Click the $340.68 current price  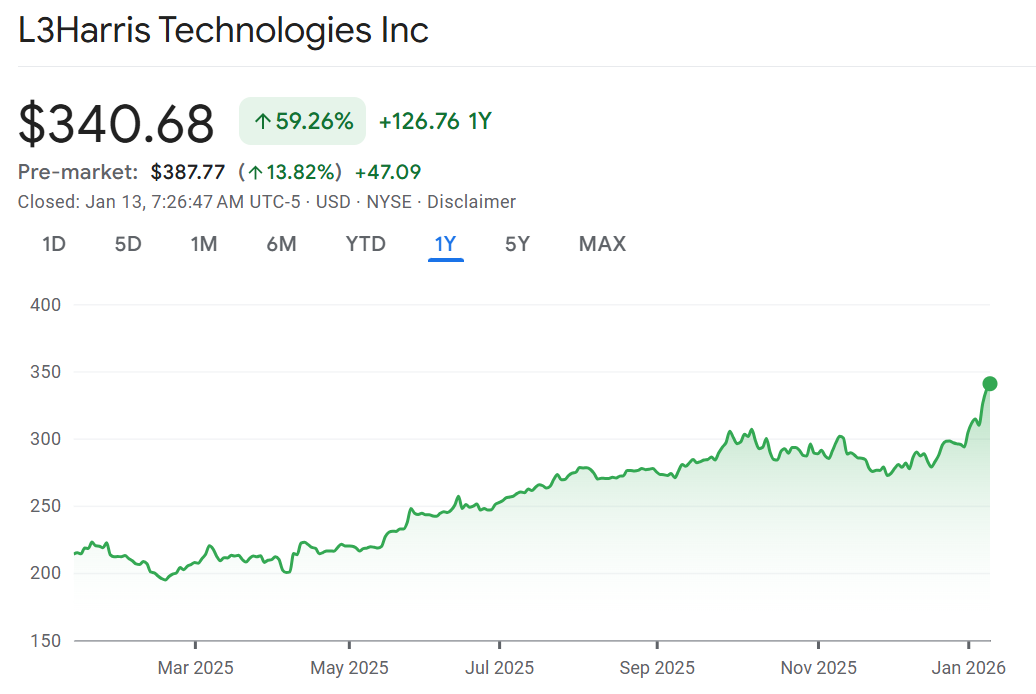tap(116, 124)
